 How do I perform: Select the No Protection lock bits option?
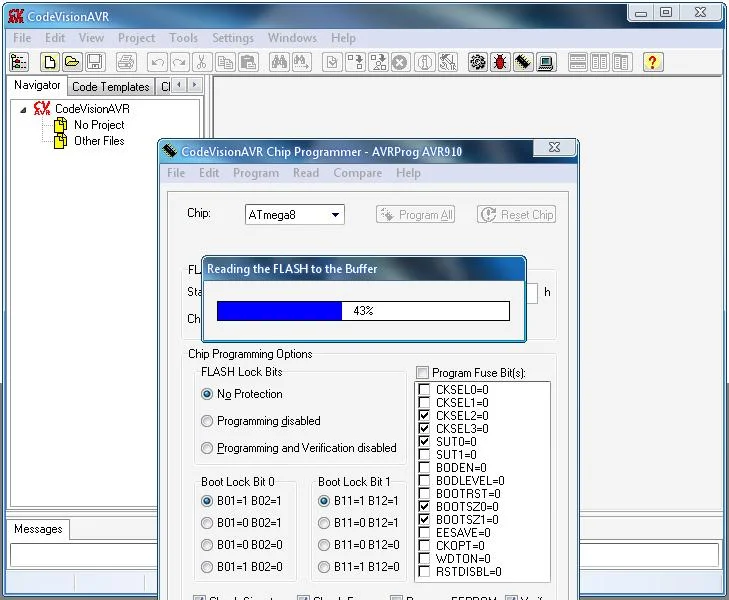pyautogui.click(x=207, y=394)
